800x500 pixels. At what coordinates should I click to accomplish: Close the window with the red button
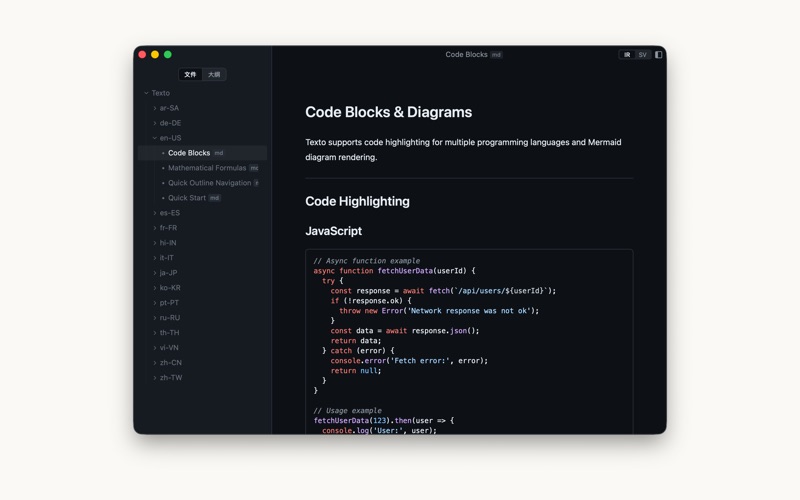pyautogui.click(x=142, y=55)
